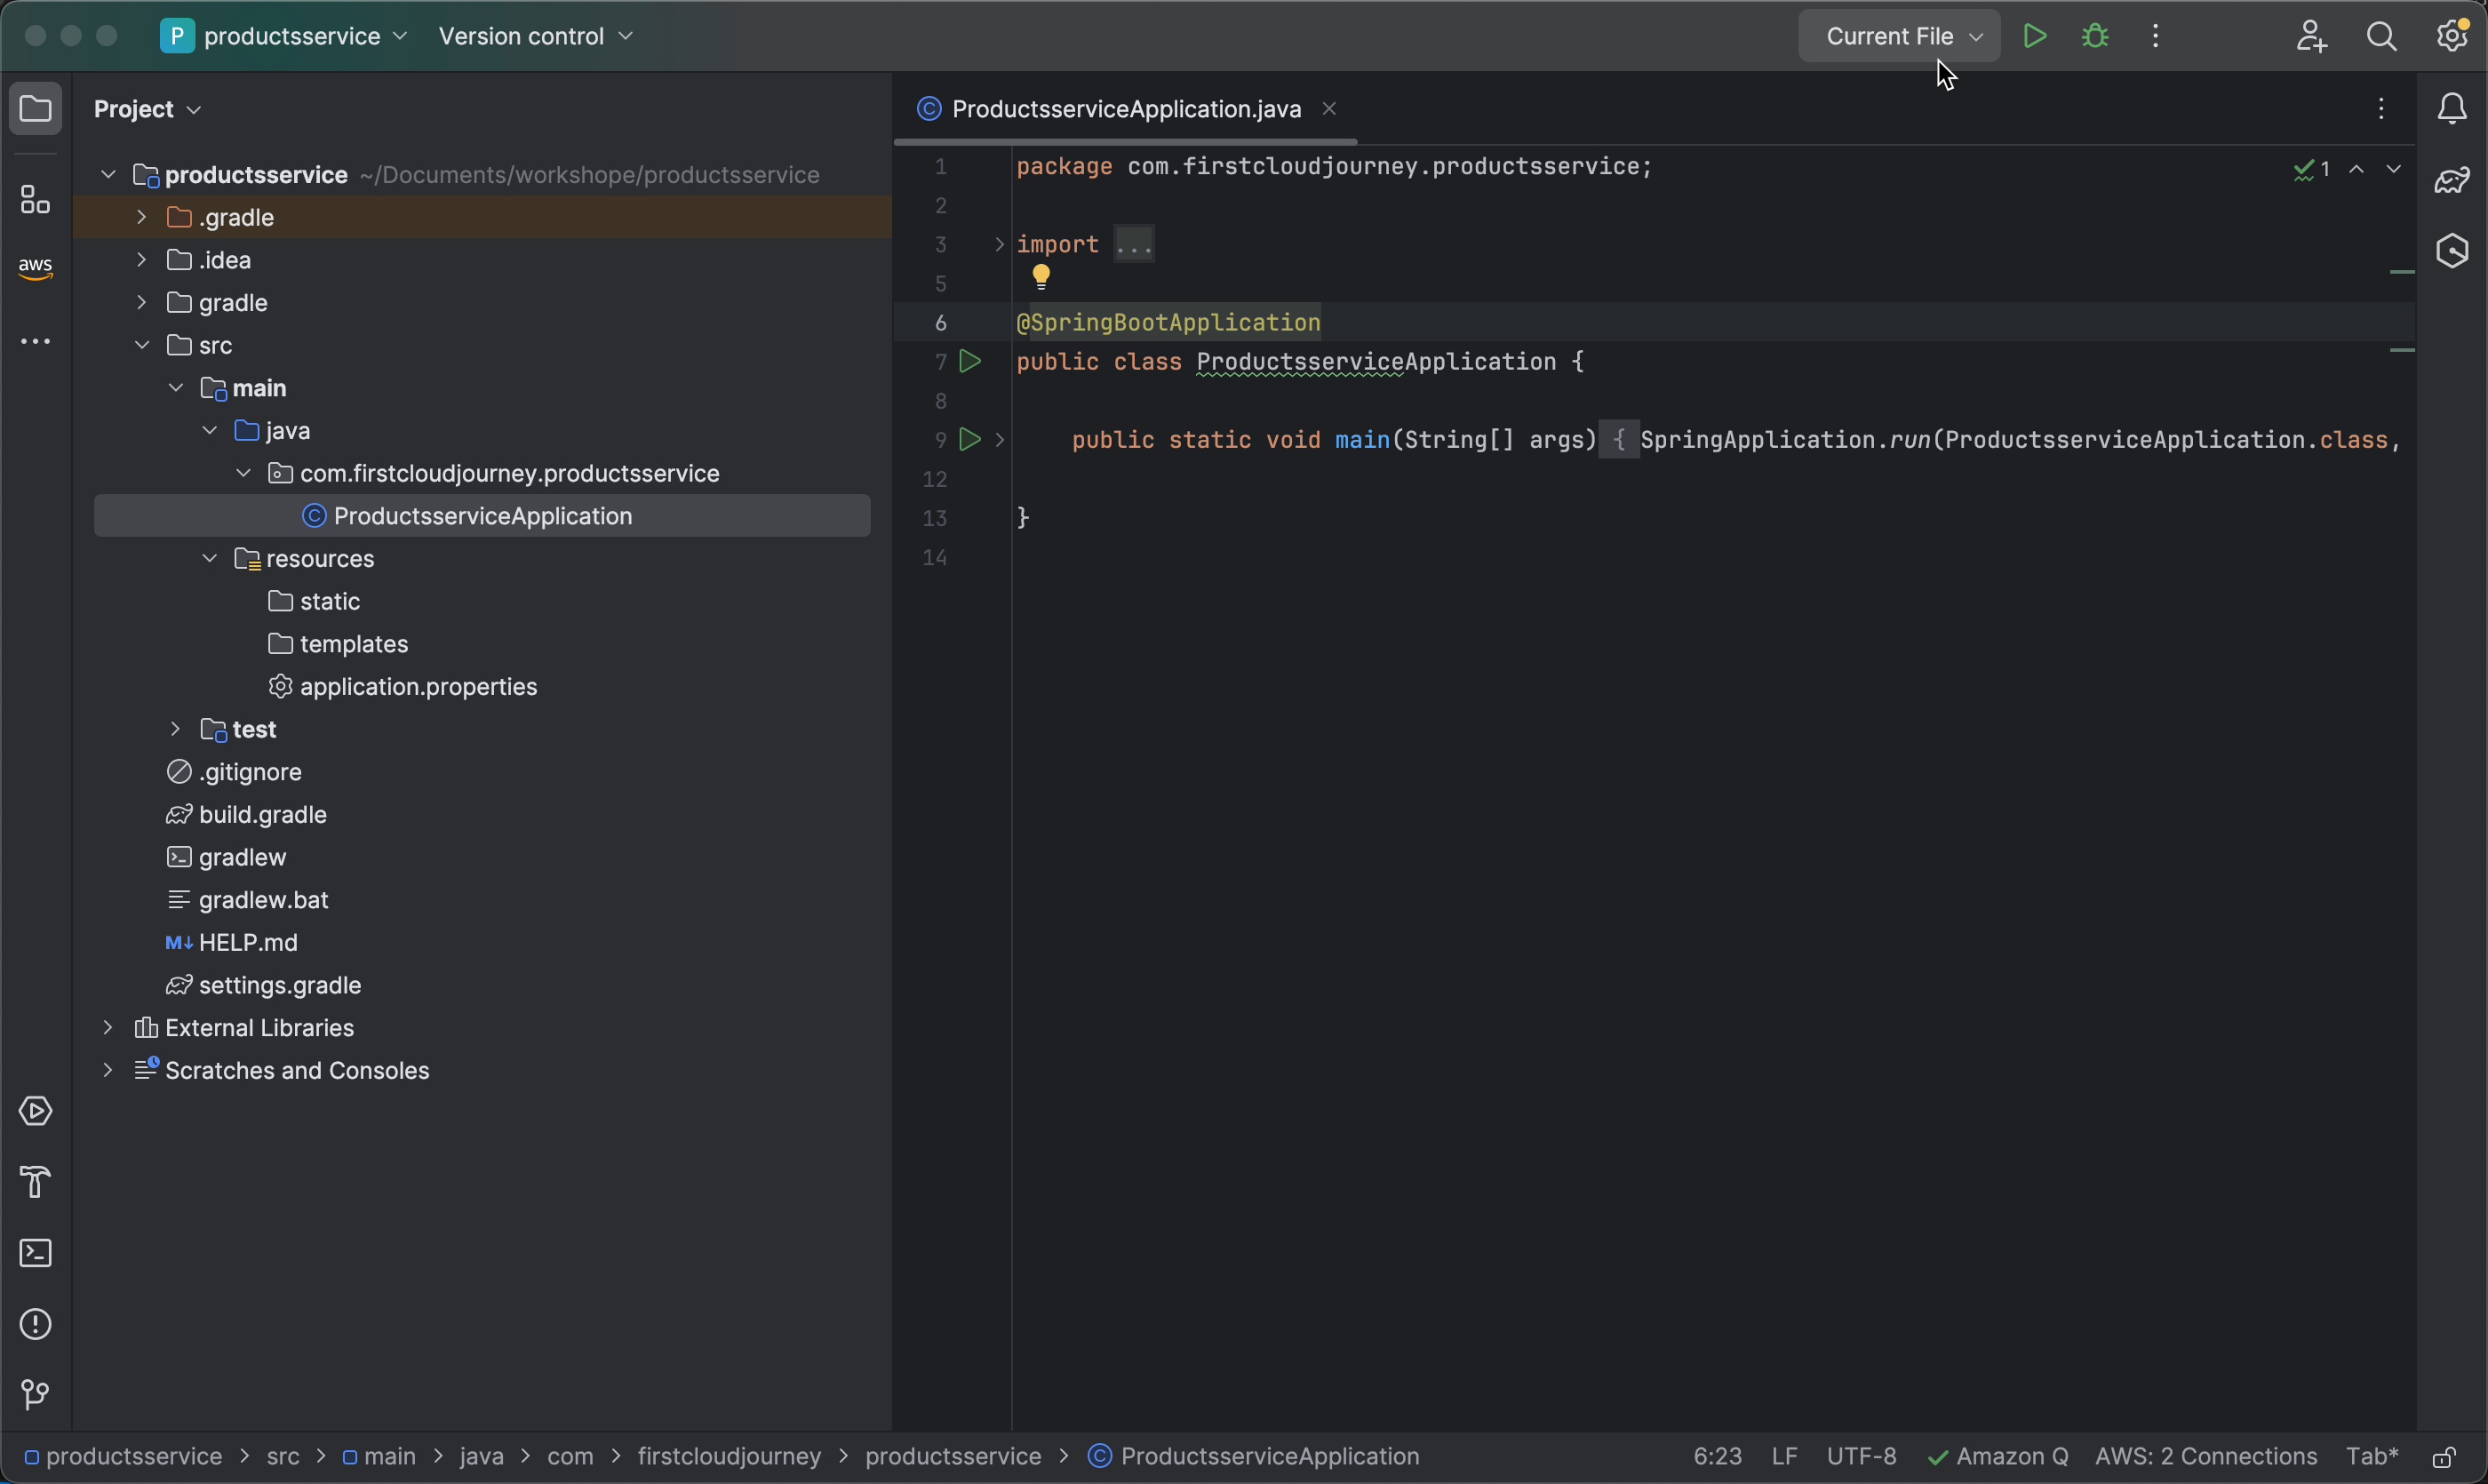Screen dimensions: 2488x1484
Task: Click the yellow lightbulb quick-fix icon
Action: (x=1041, y=277)
